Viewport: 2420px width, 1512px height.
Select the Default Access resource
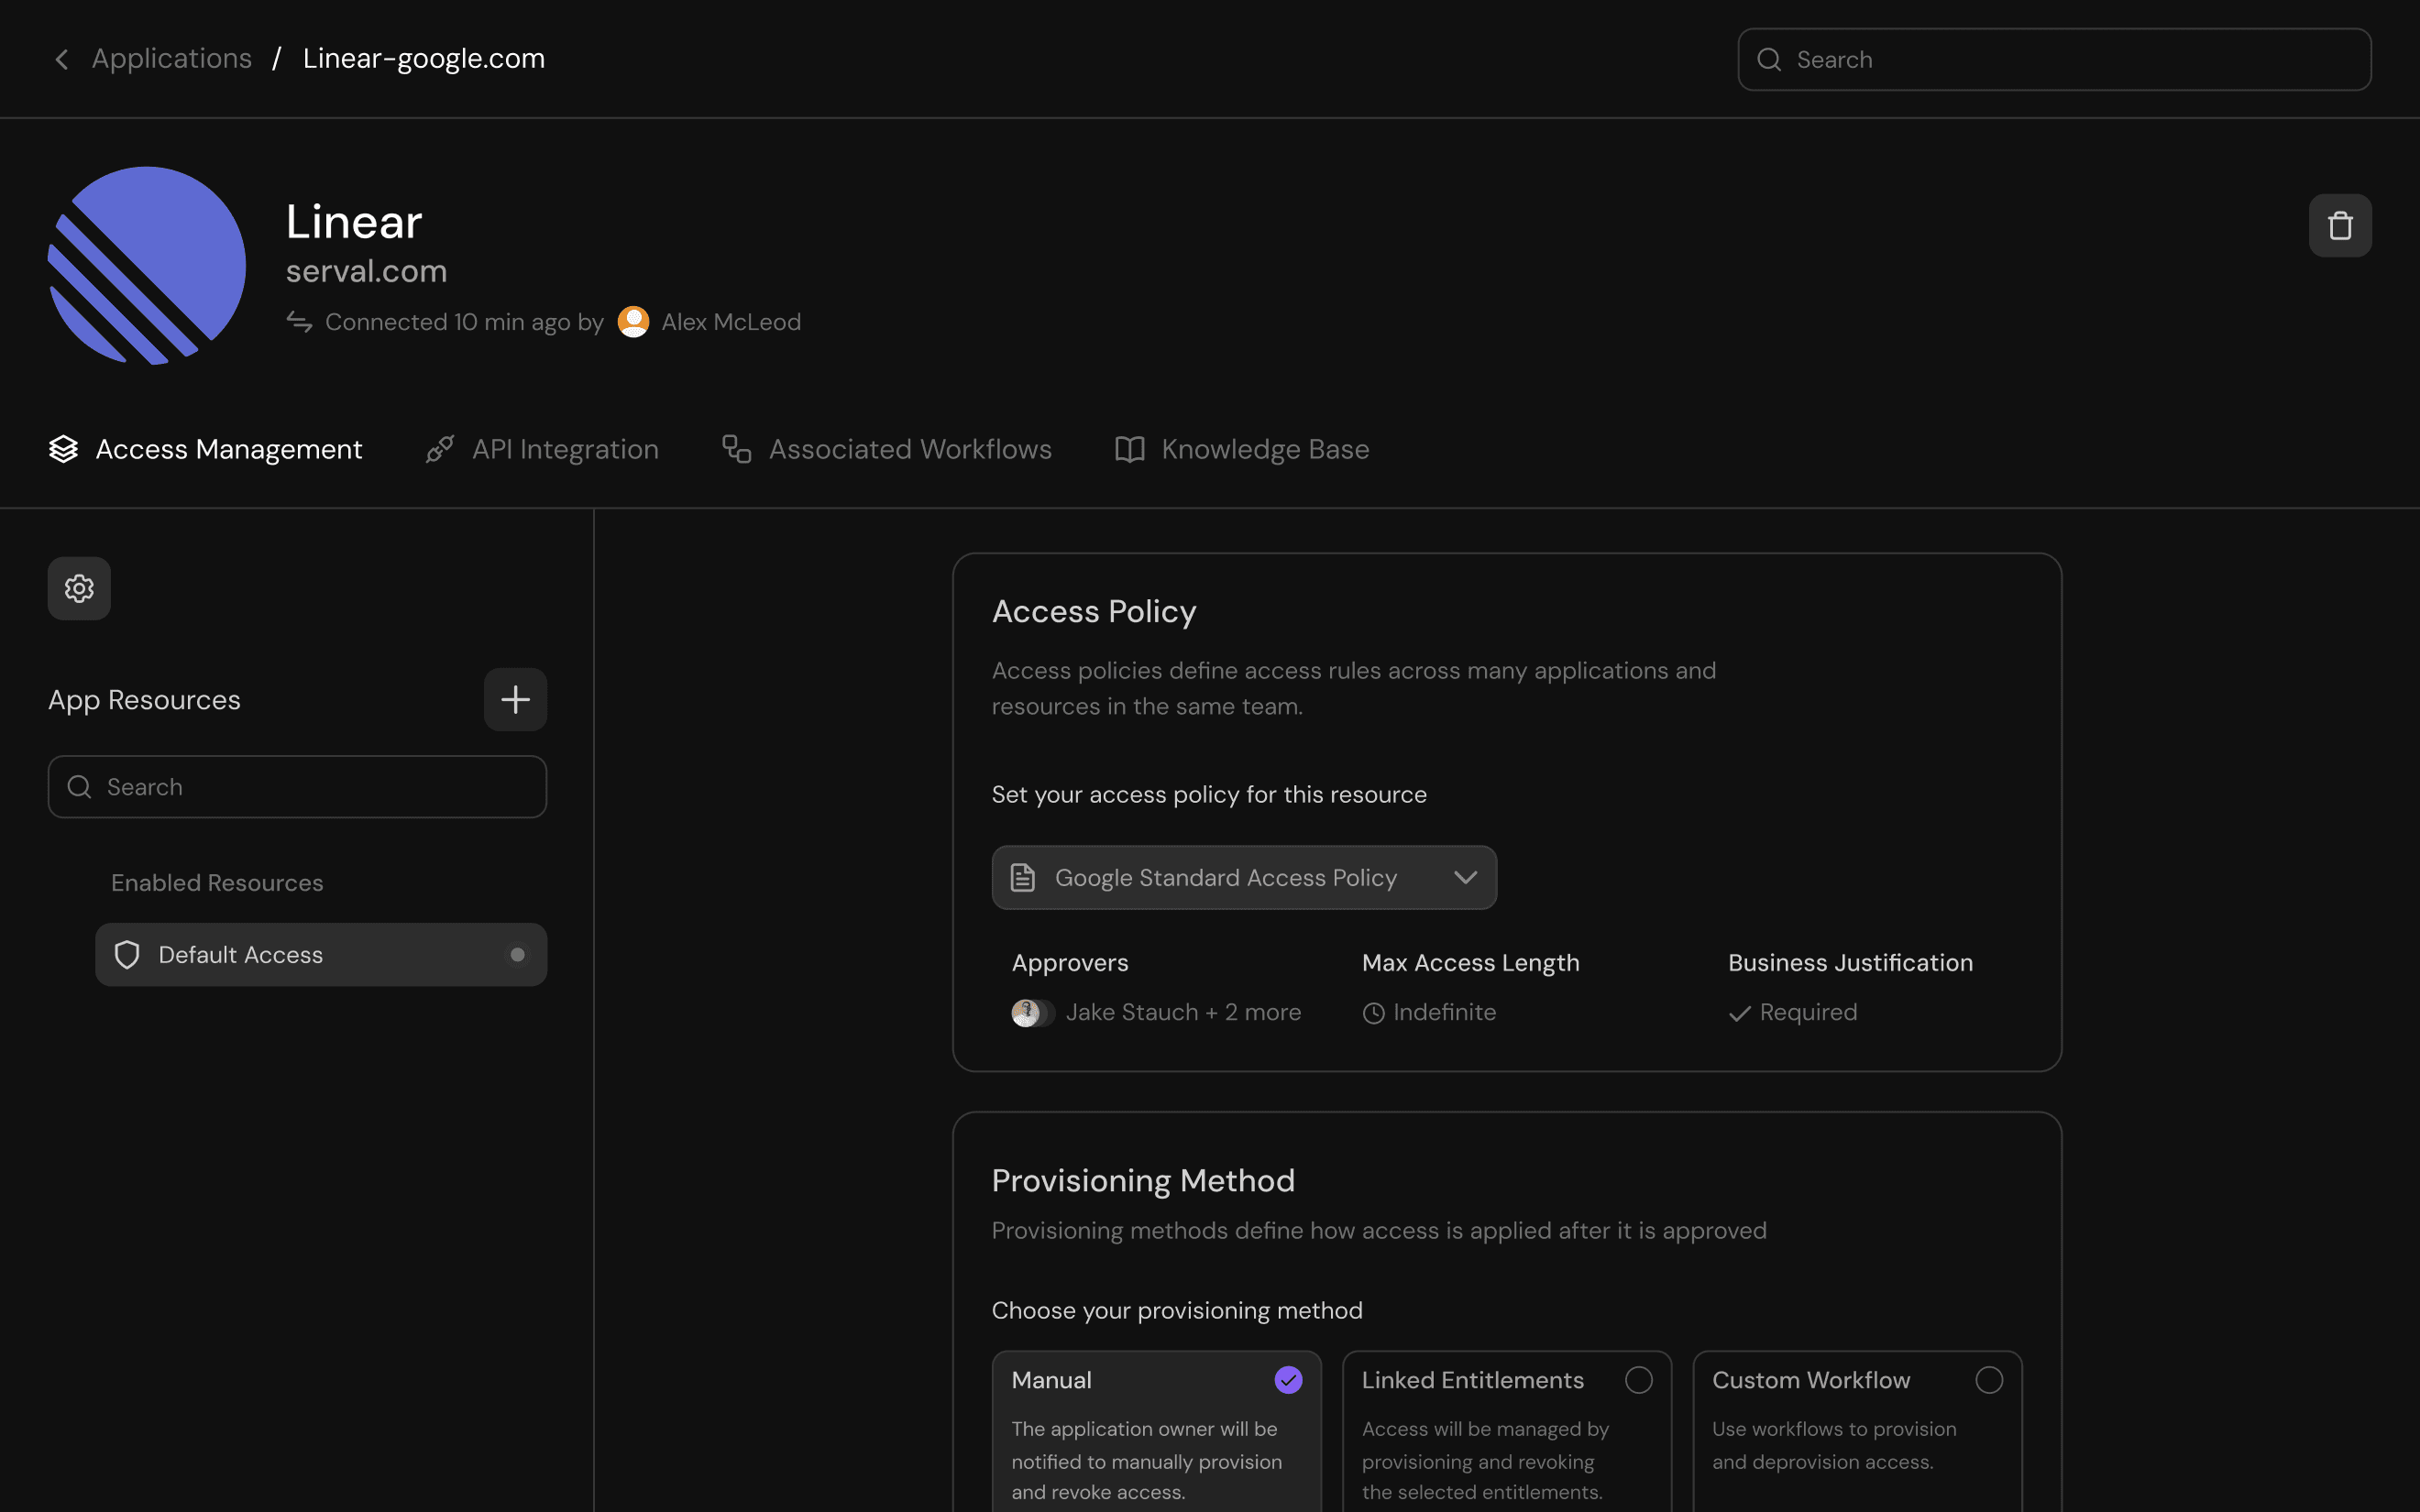click(321, 955)
